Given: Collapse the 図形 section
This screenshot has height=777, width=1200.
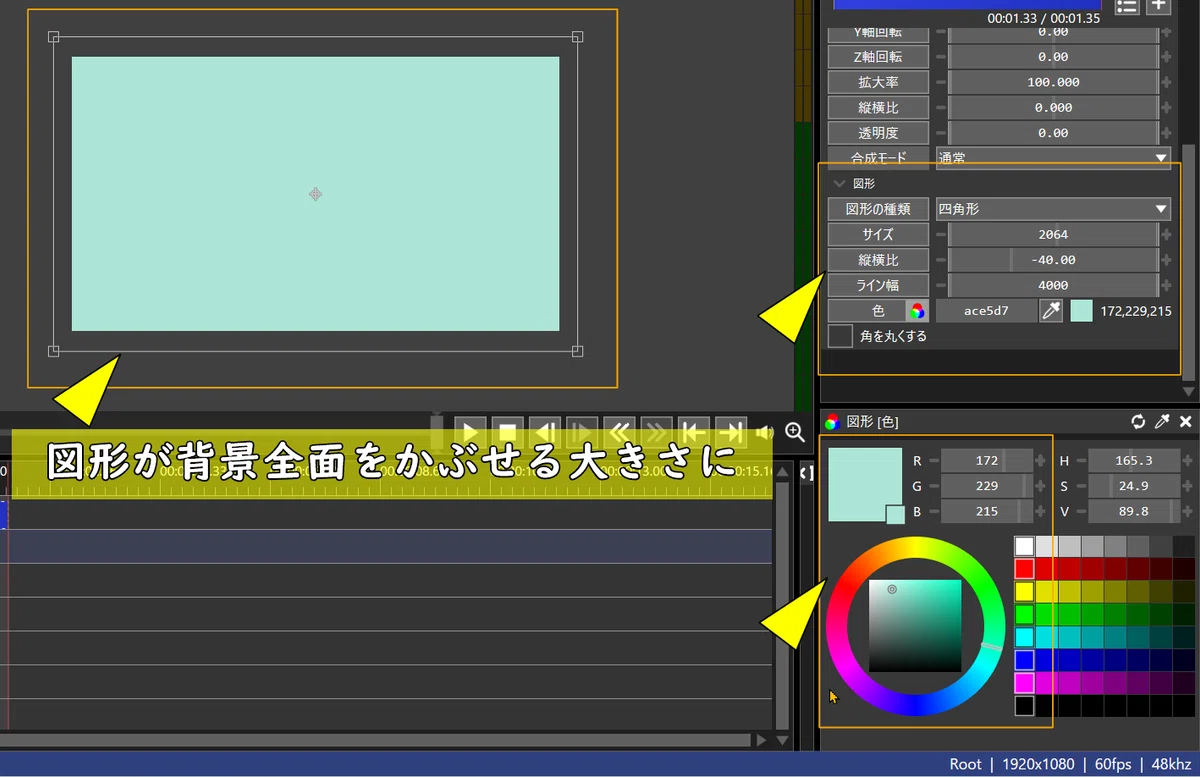Looking at the screenshot, I should coord(839,184).
